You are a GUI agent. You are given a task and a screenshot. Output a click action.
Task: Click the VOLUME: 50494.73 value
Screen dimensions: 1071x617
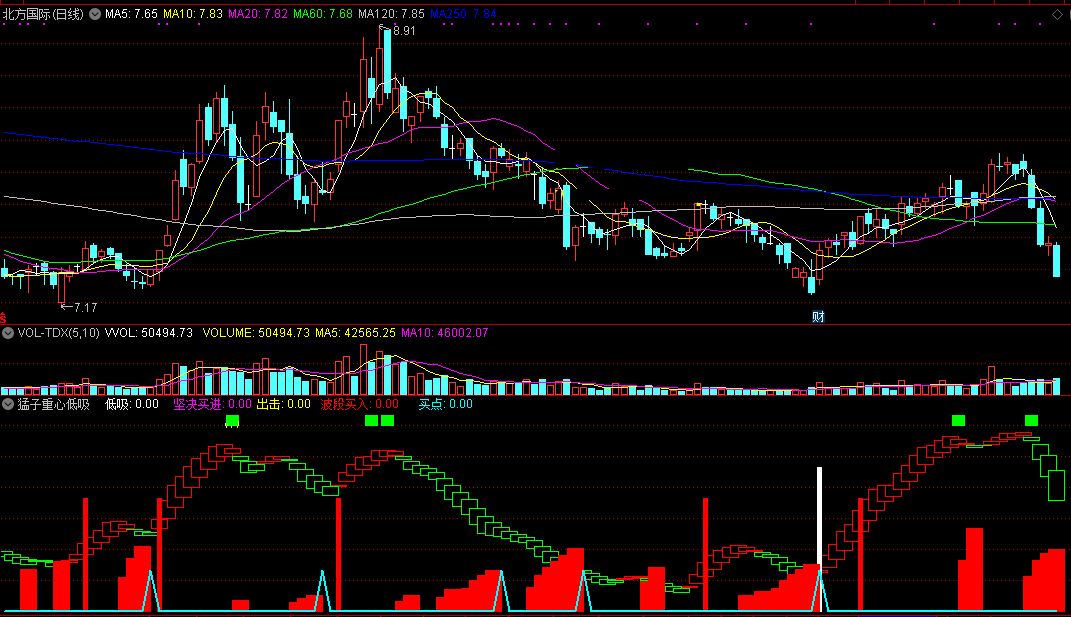[x=256, y=333]
